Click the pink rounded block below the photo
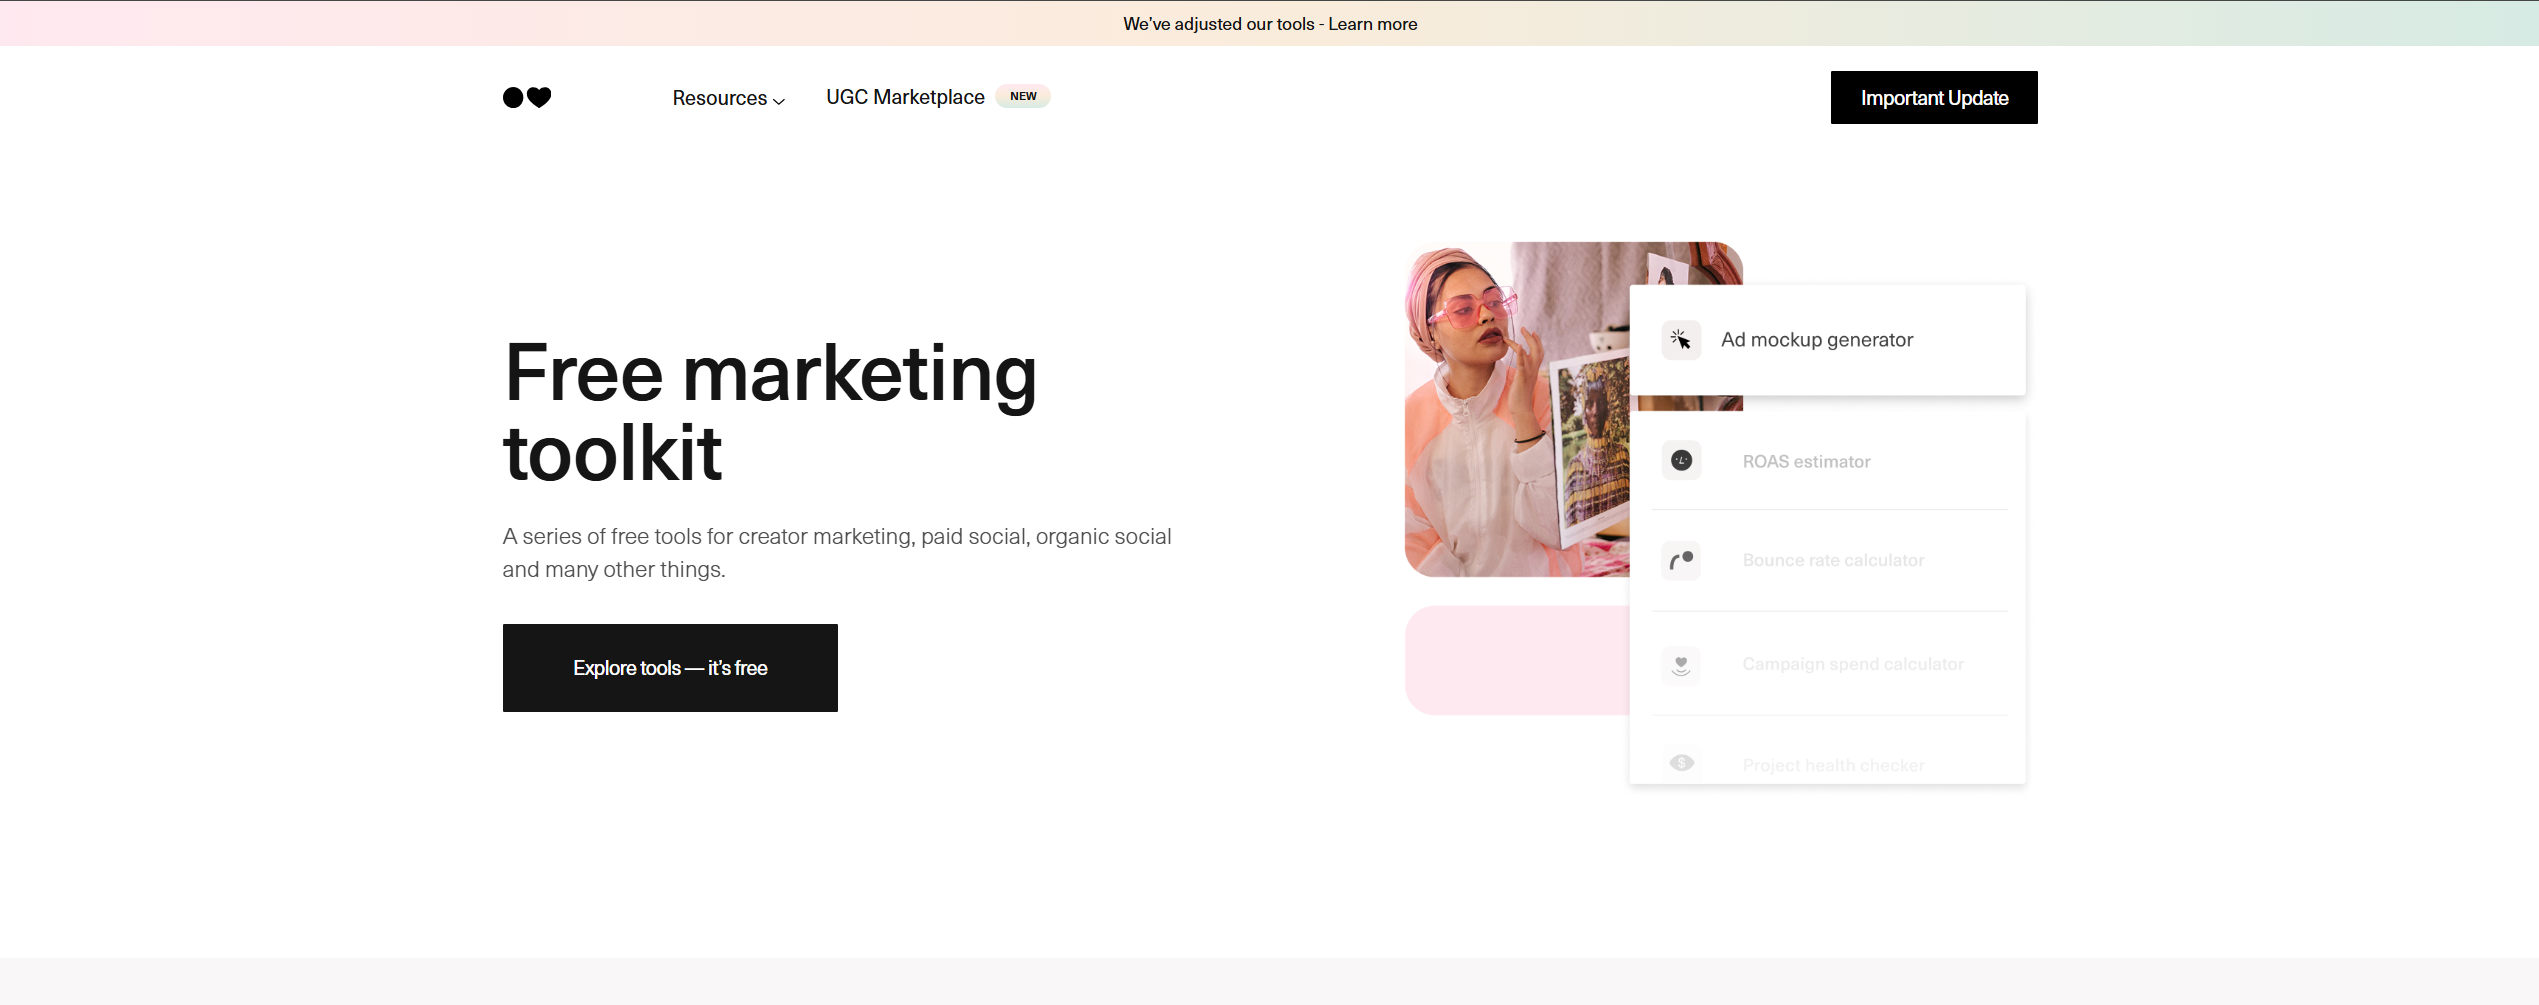This screenshot has width=2539, height=1005. pyautogui.click(x=1516, y=660)
